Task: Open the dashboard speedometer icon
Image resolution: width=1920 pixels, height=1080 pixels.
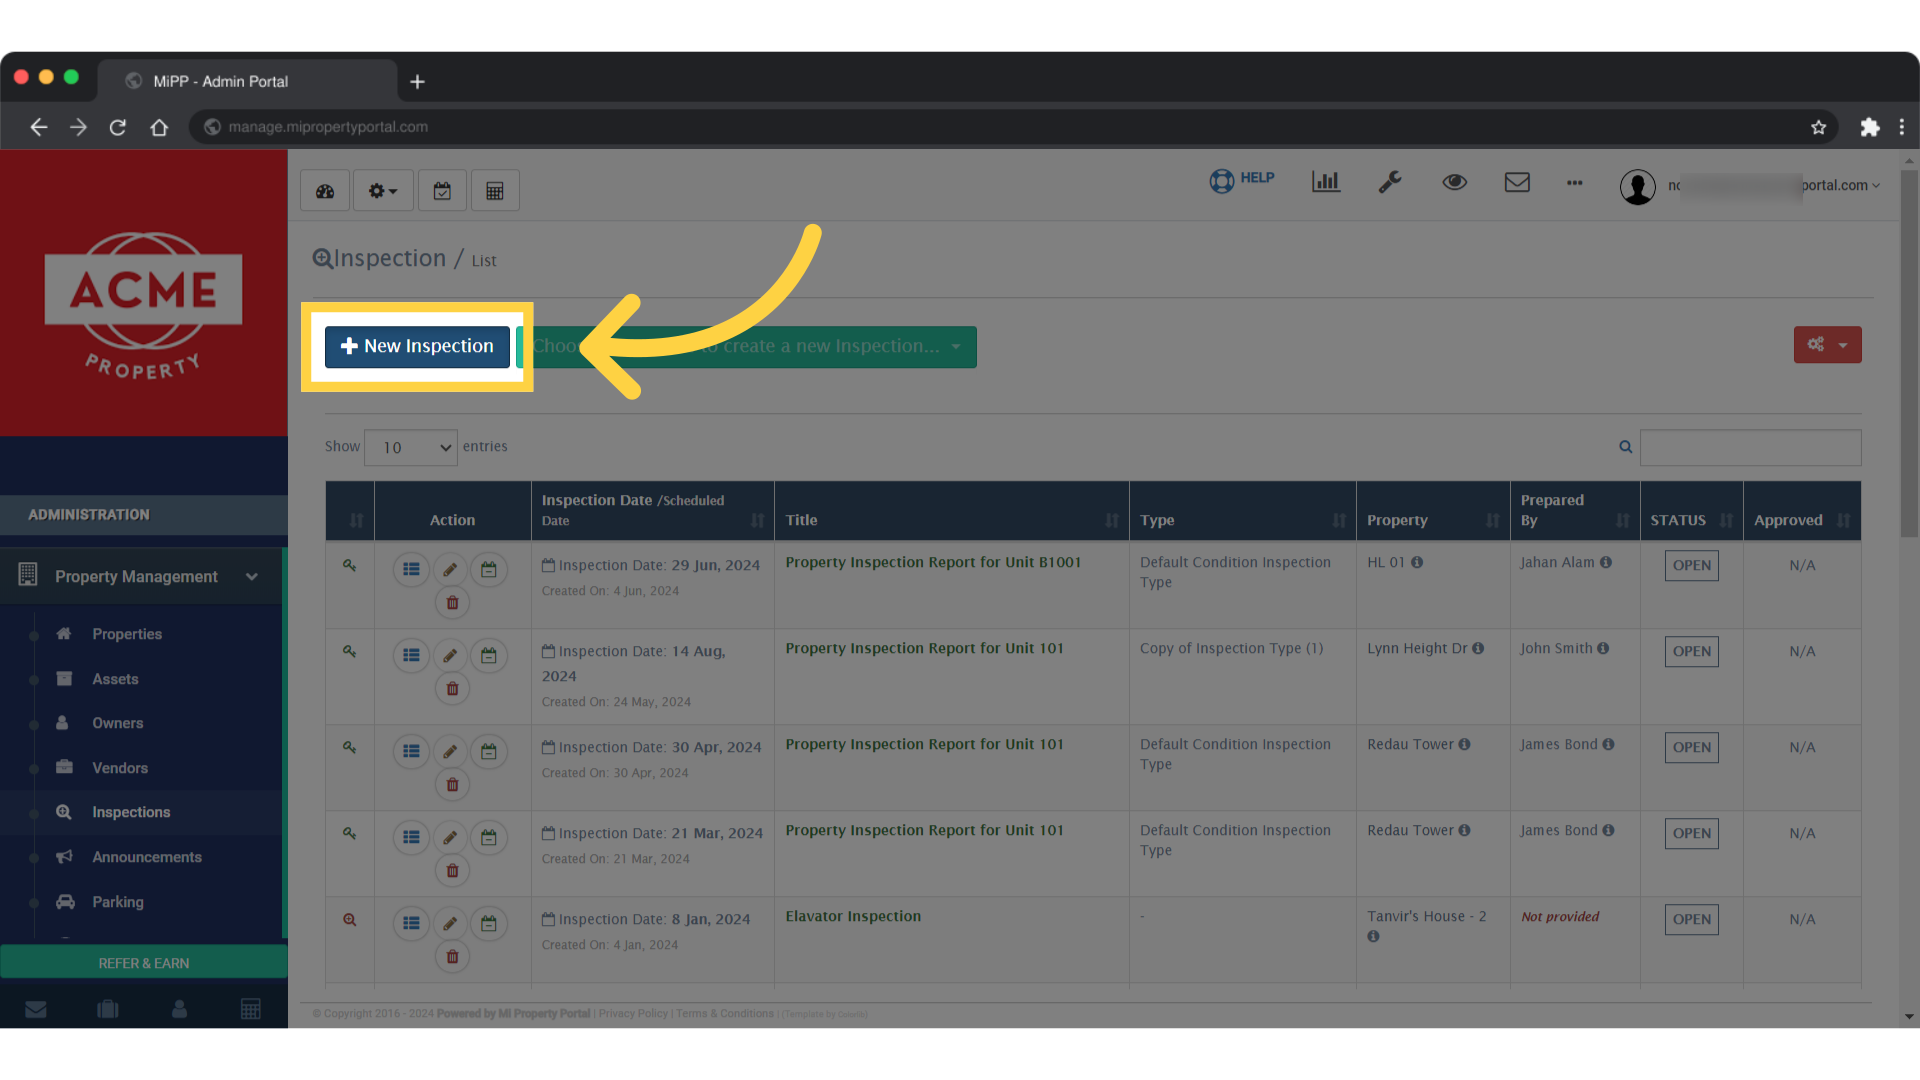Action: coord(325,191)
